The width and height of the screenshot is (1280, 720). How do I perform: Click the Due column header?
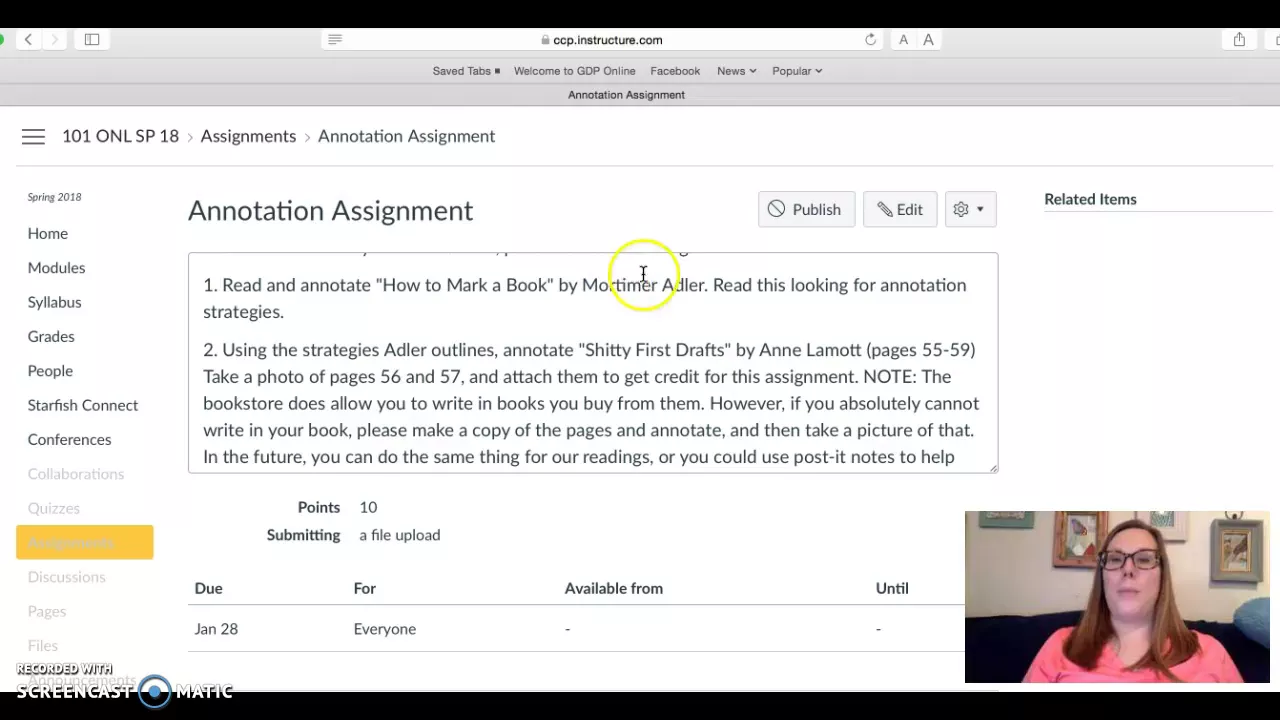click(x=208, y=588)
